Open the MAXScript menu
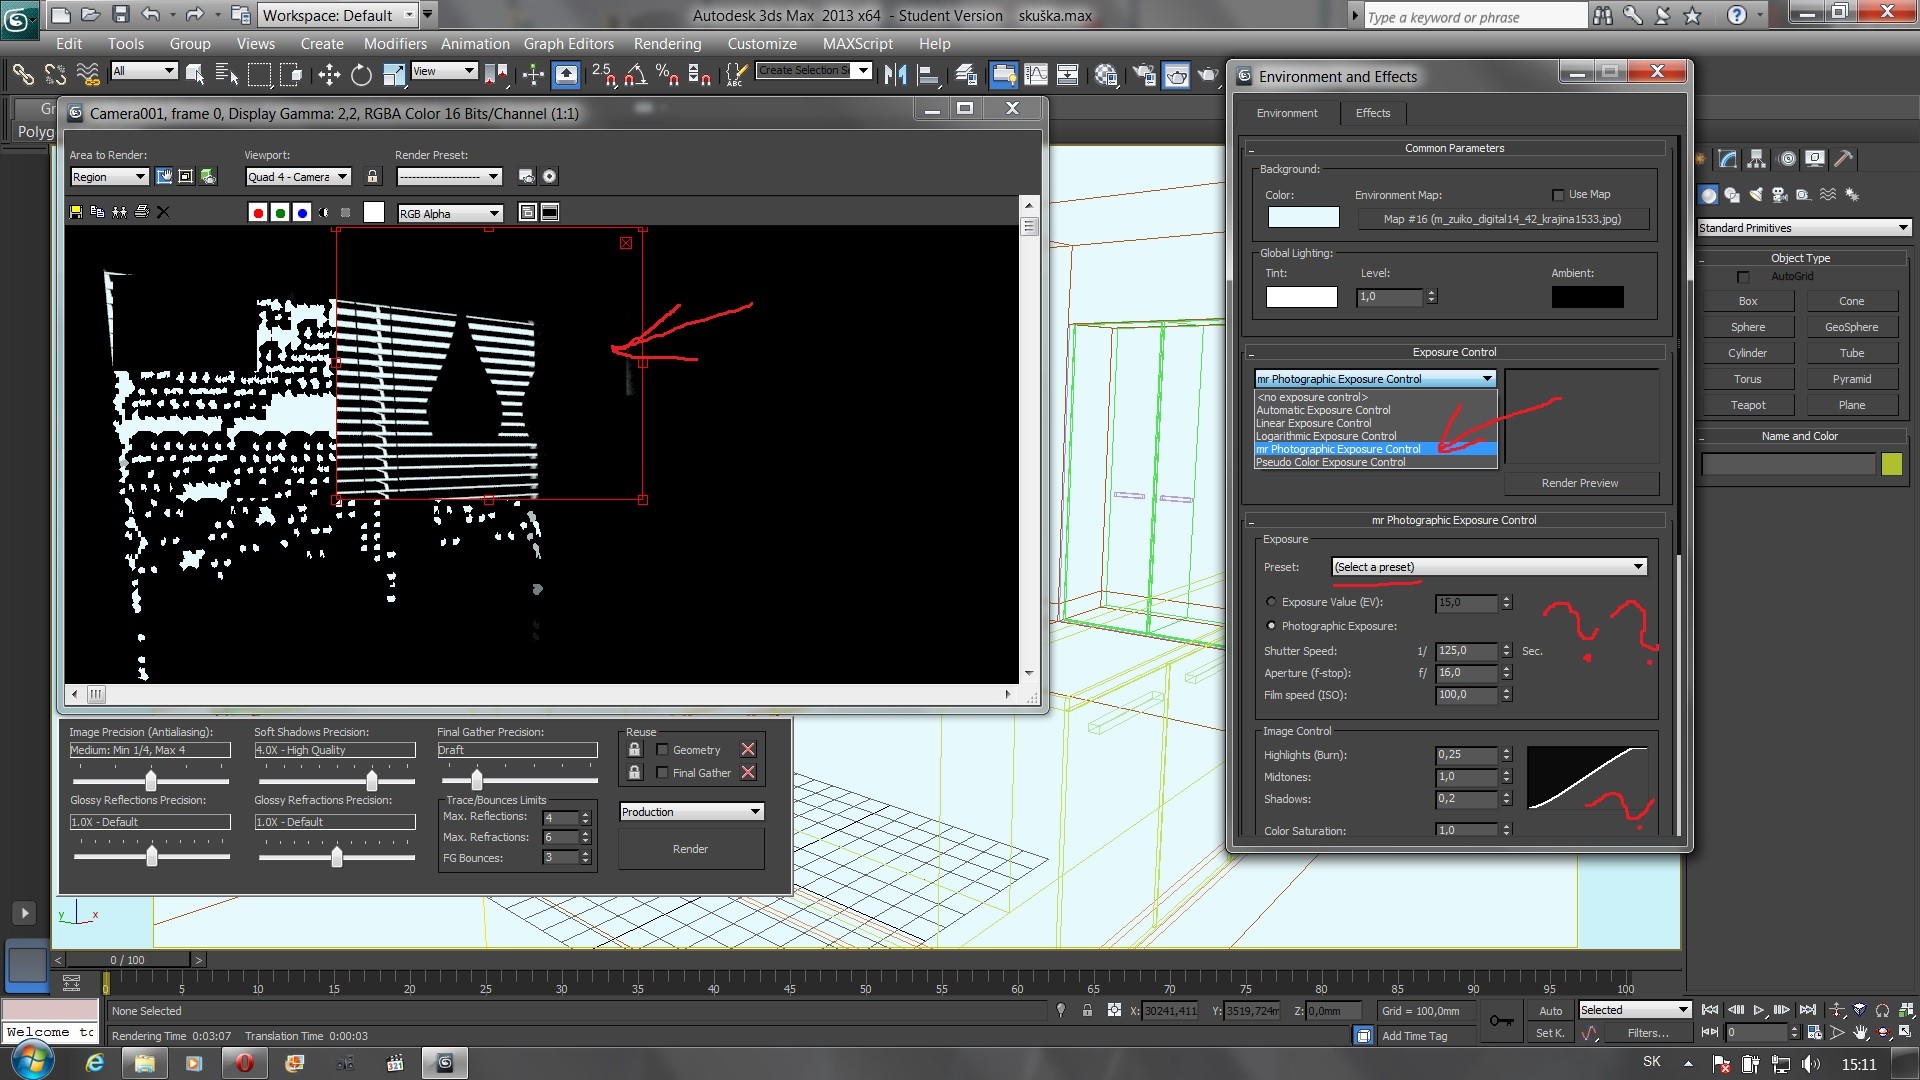1920x1080 pixels. coord(857,44)
